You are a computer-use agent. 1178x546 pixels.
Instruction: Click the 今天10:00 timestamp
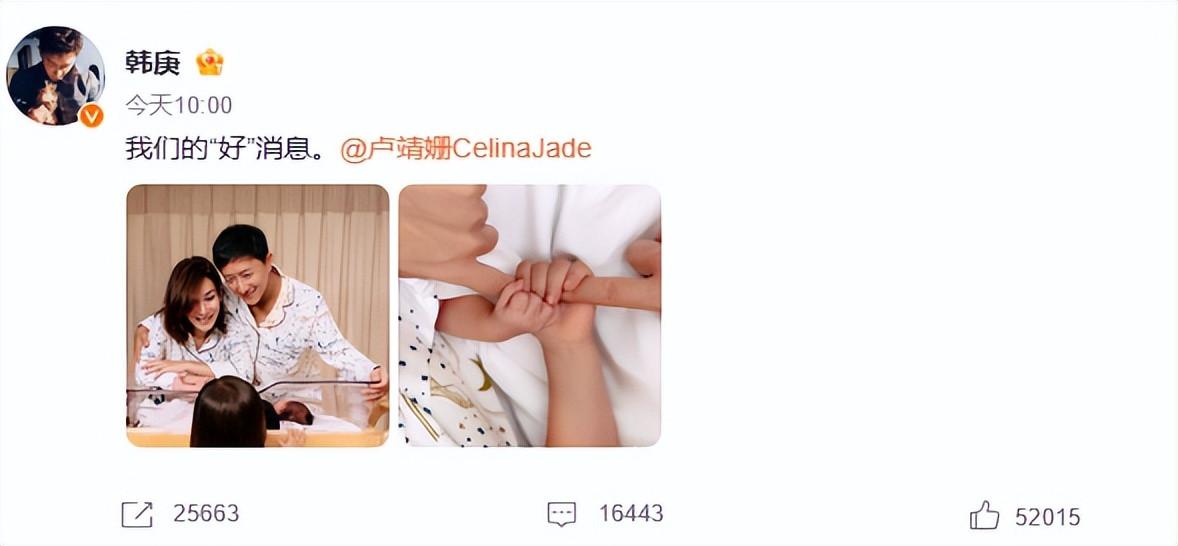pos(179,105)
